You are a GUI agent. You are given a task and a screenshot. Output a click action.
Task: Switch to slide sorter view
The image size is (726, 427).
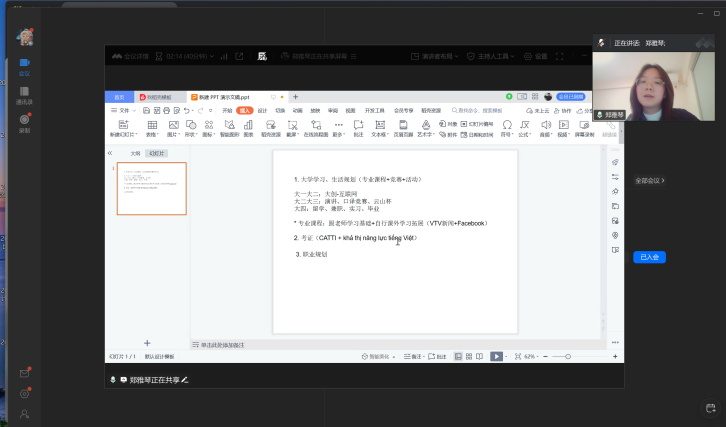point(468,356)
